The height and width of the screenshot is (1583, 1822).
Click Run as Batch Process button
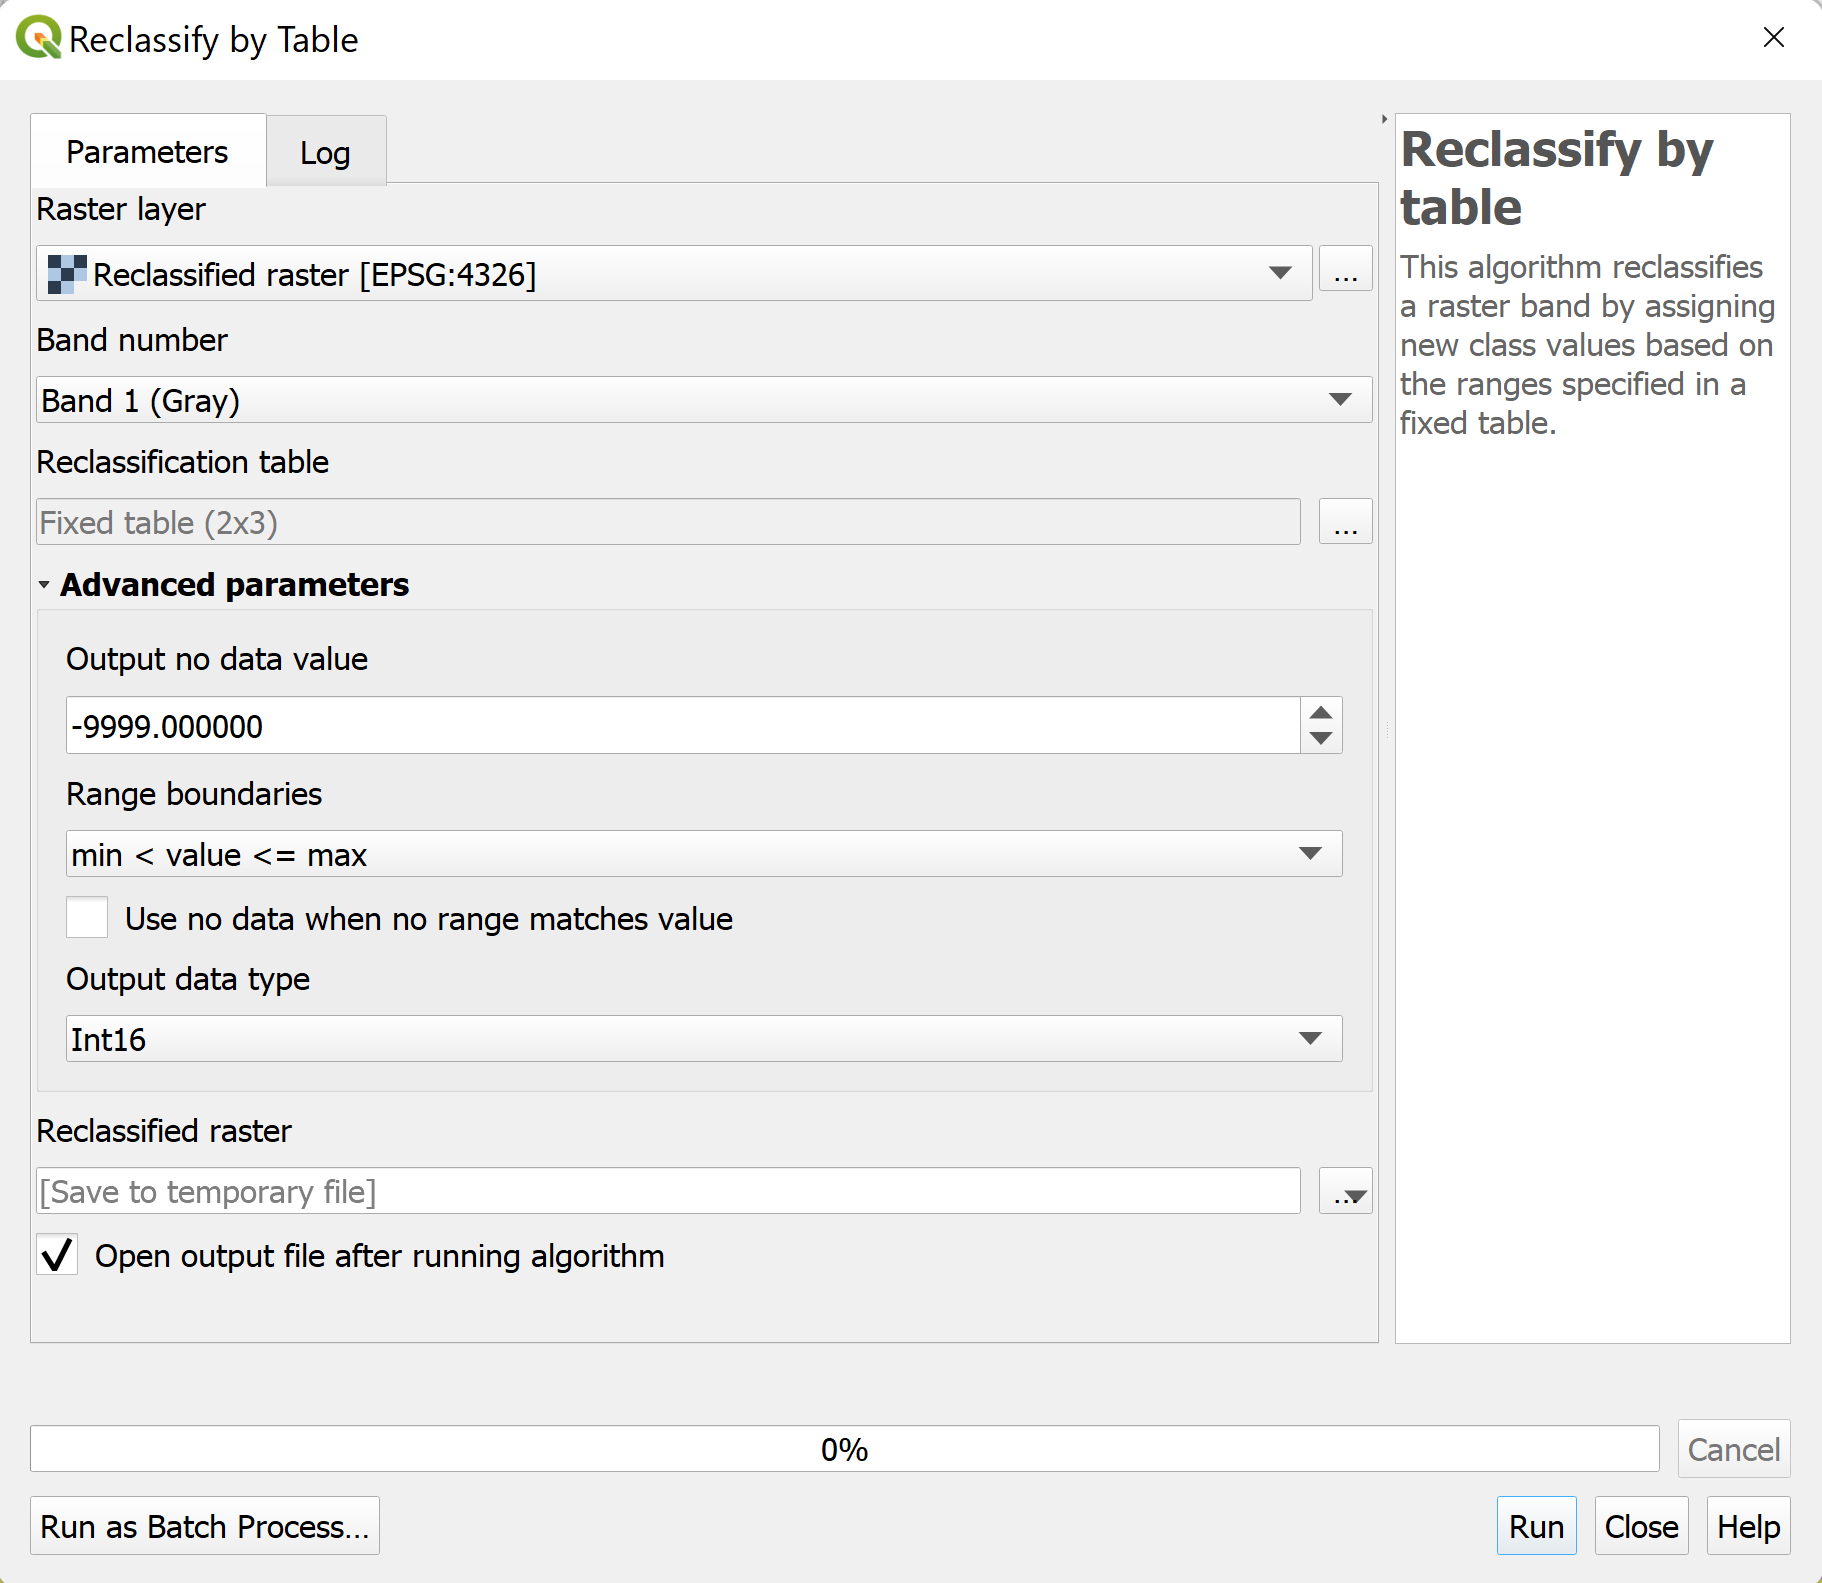click(205, 1526)
